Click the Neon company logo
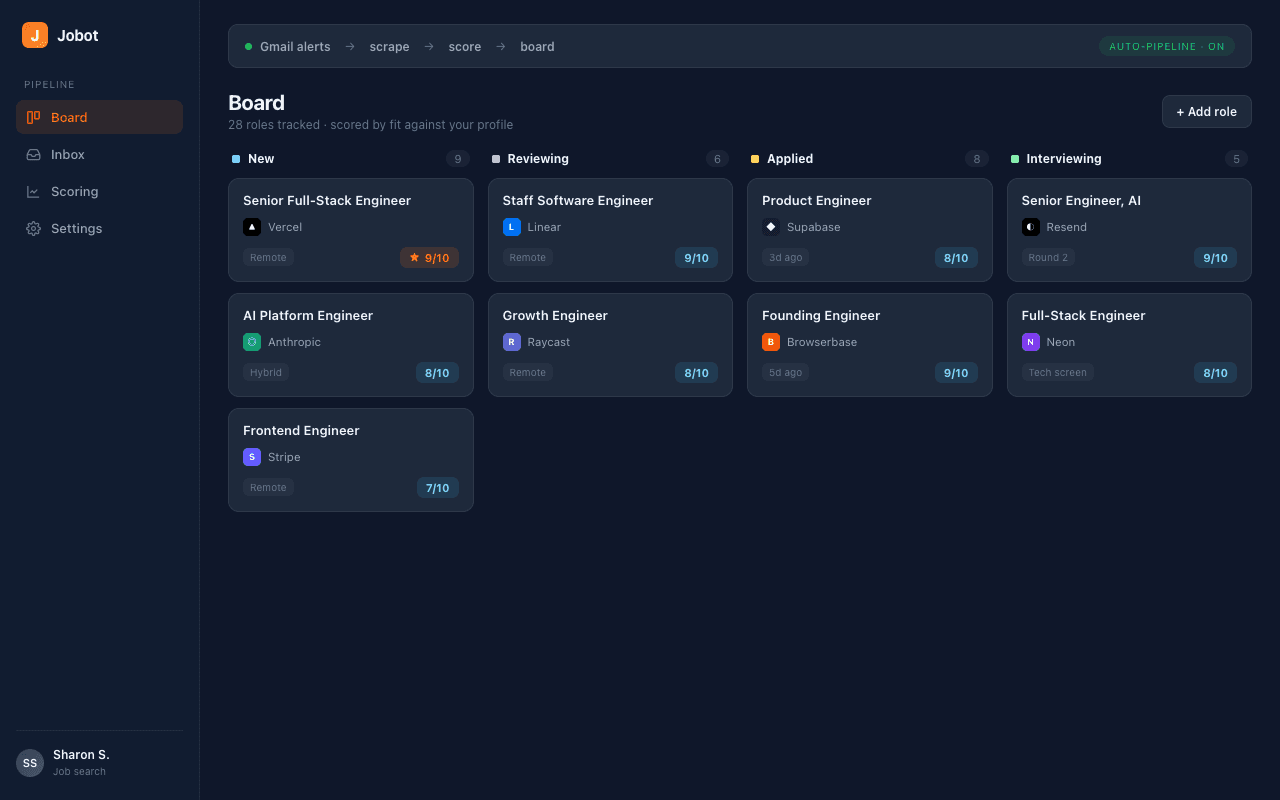This screenshot has width=1280, height=800. tap(1031, 342)
